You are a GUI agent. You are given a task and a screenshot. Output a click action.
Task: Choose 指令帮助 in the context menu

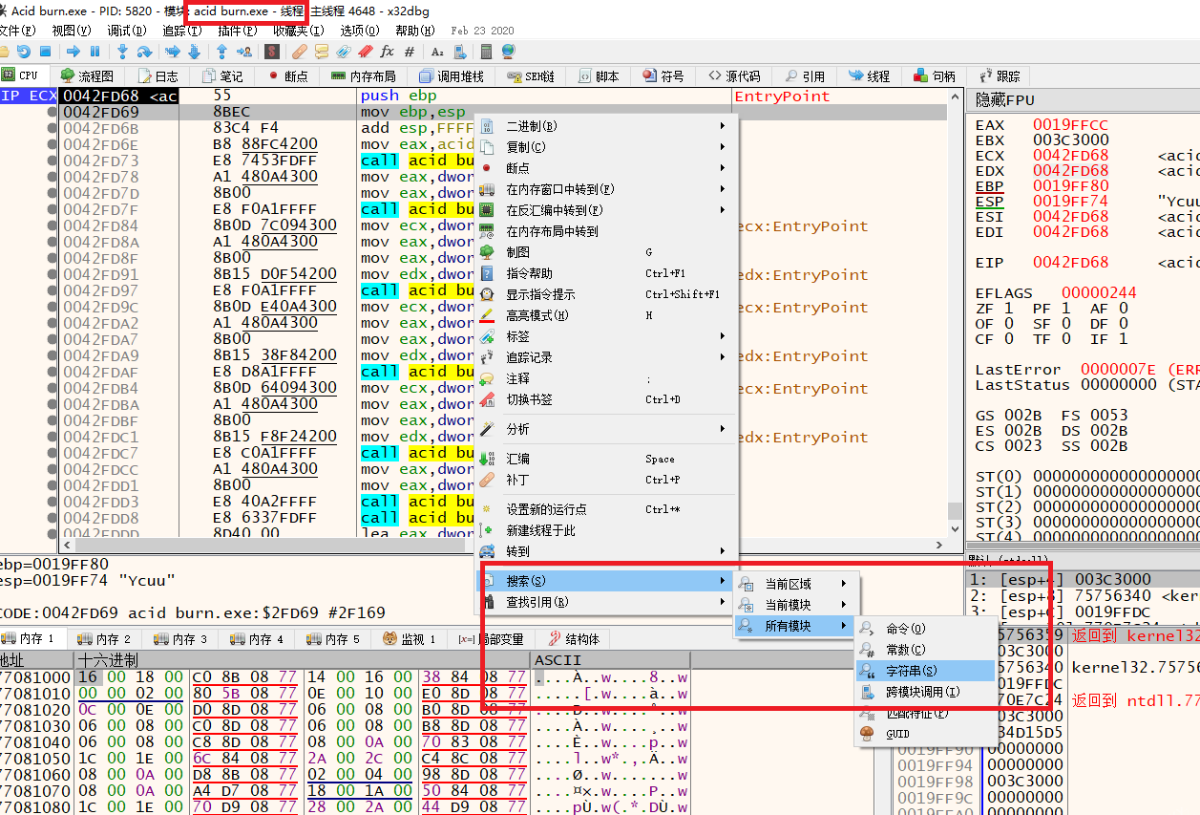[606, 273]
